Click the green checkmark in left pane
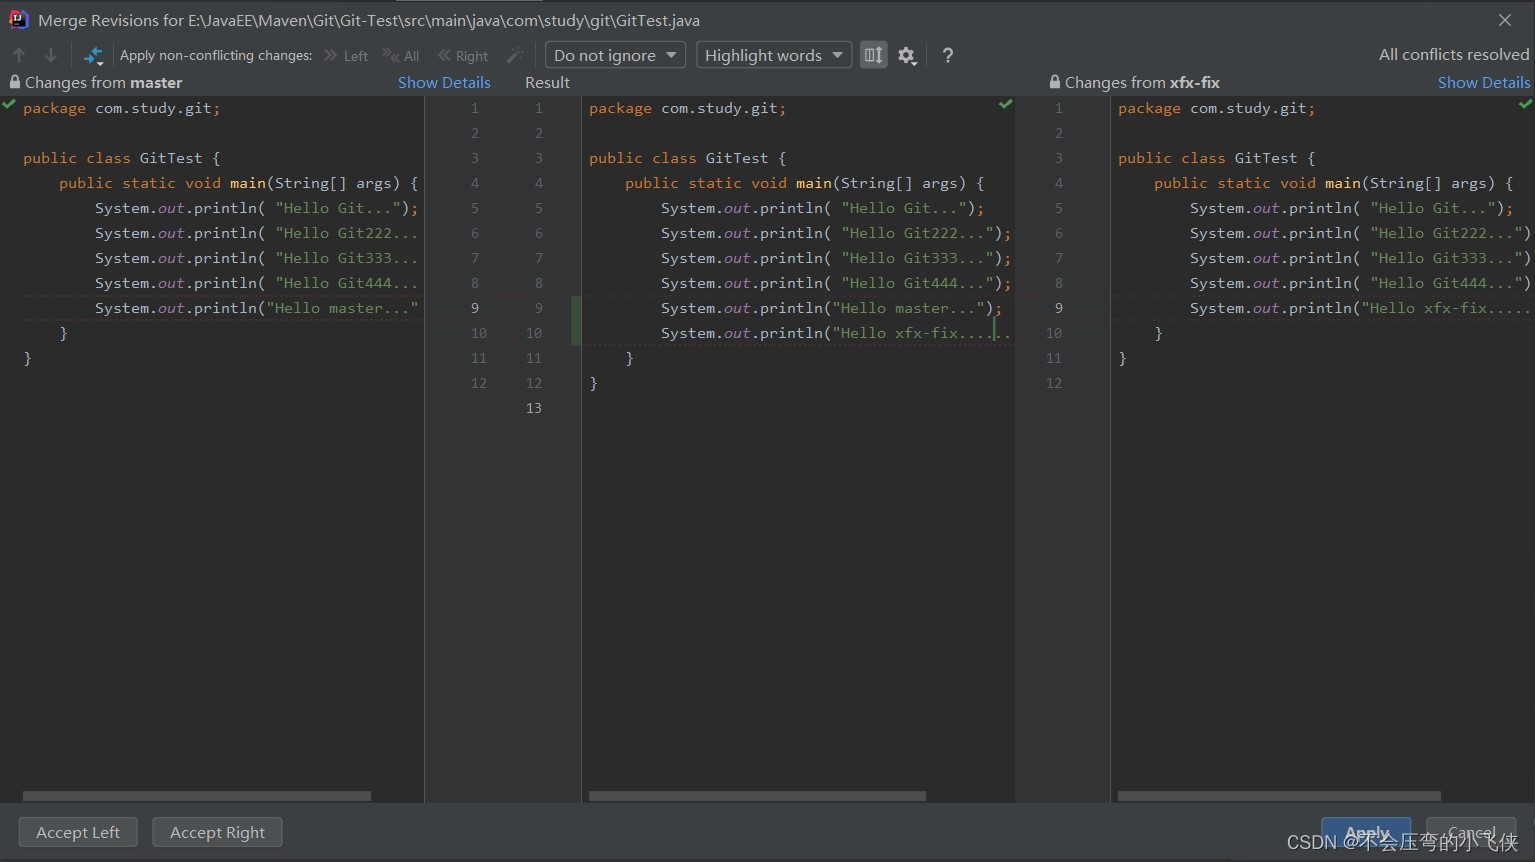The image size is (1535, 862). click(x=9, y=104)
